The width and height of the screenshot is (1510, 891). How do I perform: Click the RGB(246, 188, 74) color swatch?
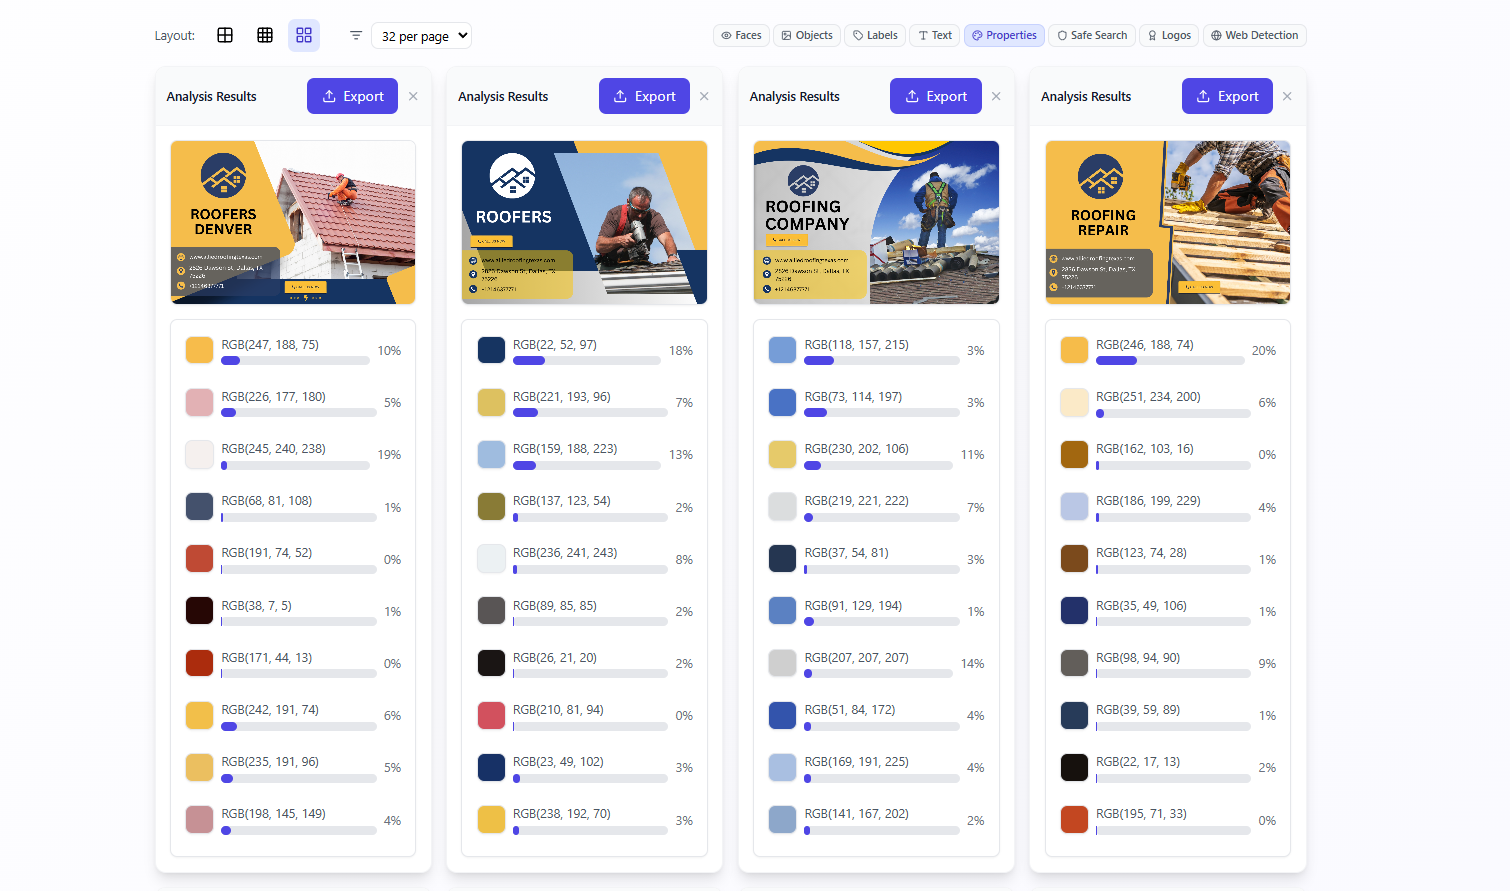[x=1074, y=350]
